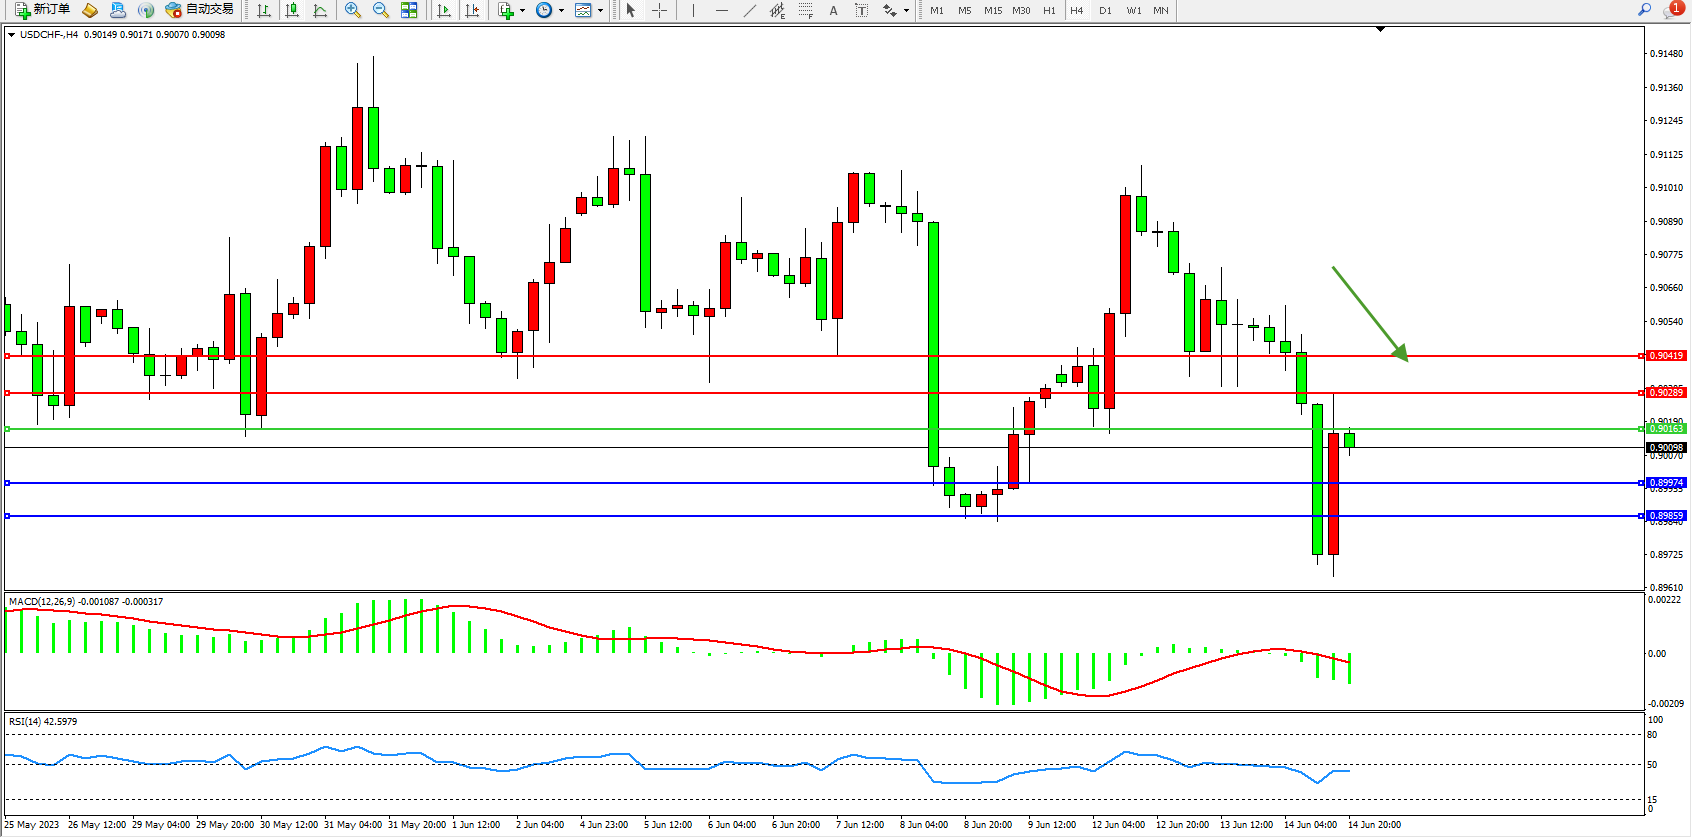Select the Fibonacci retracement tool

(x=805, y=10)
